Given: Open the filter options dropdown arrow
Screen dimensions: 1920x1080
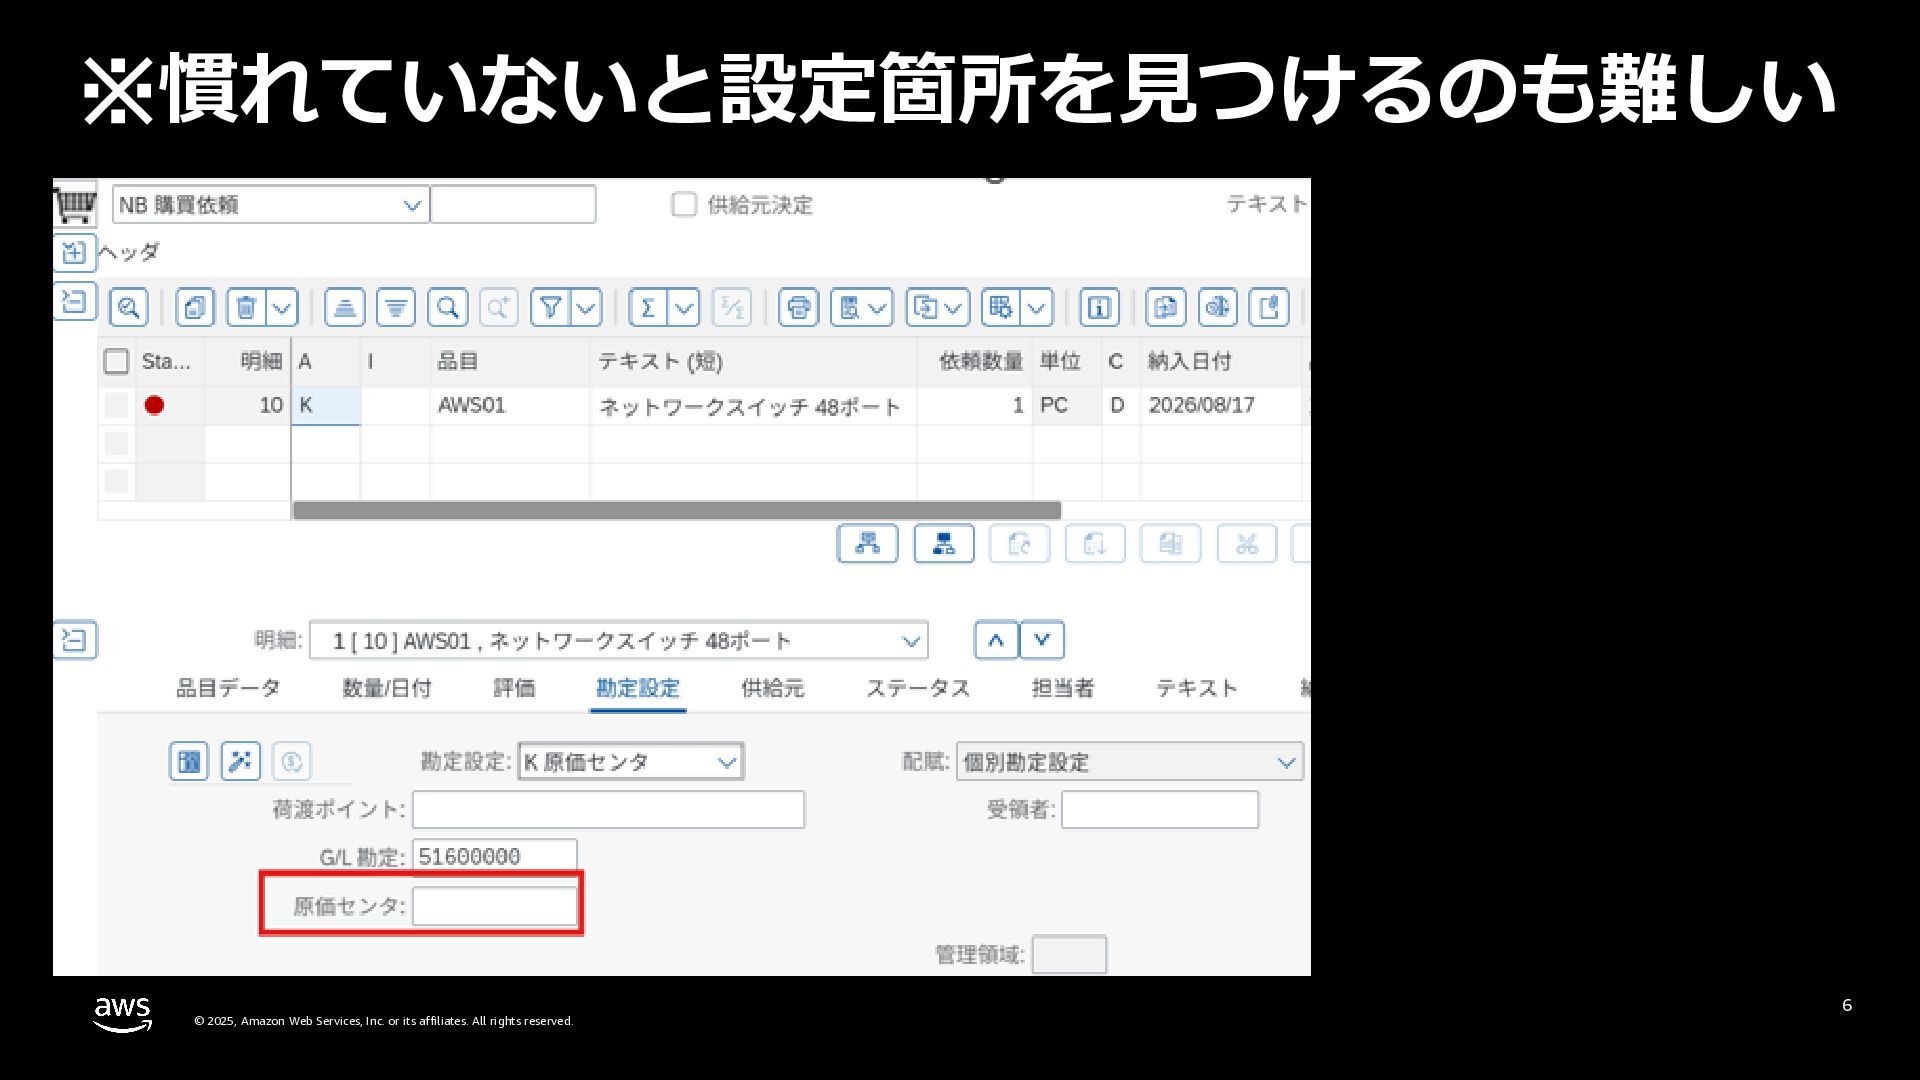Looking at the screenshot, I should (586, 307).
